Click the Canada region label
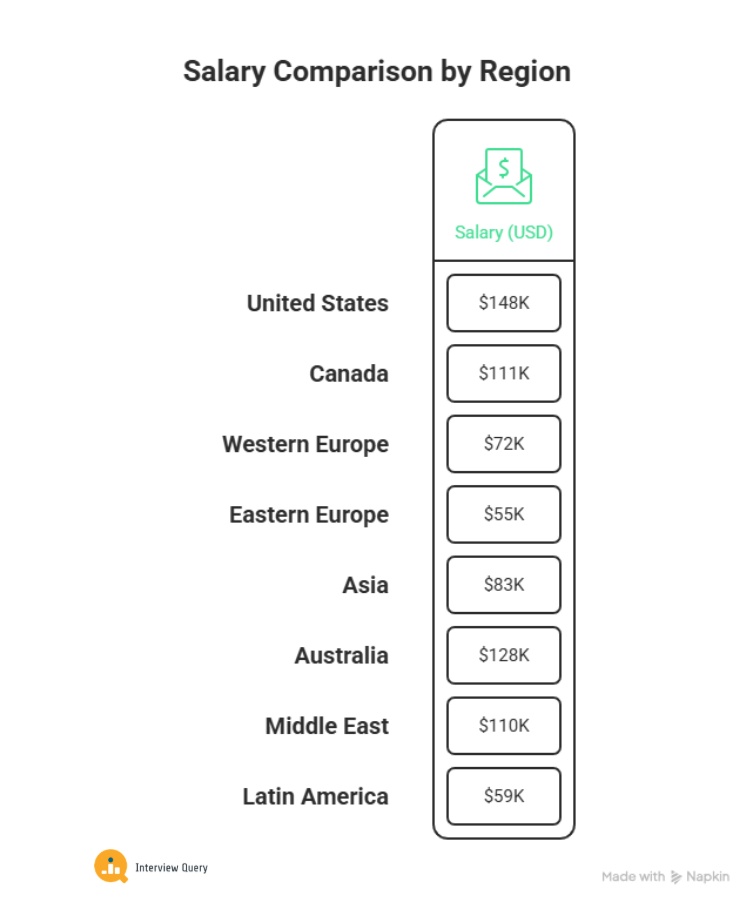Image resolution: width=755 pixels, height=903 pixels. coord(348,374)
